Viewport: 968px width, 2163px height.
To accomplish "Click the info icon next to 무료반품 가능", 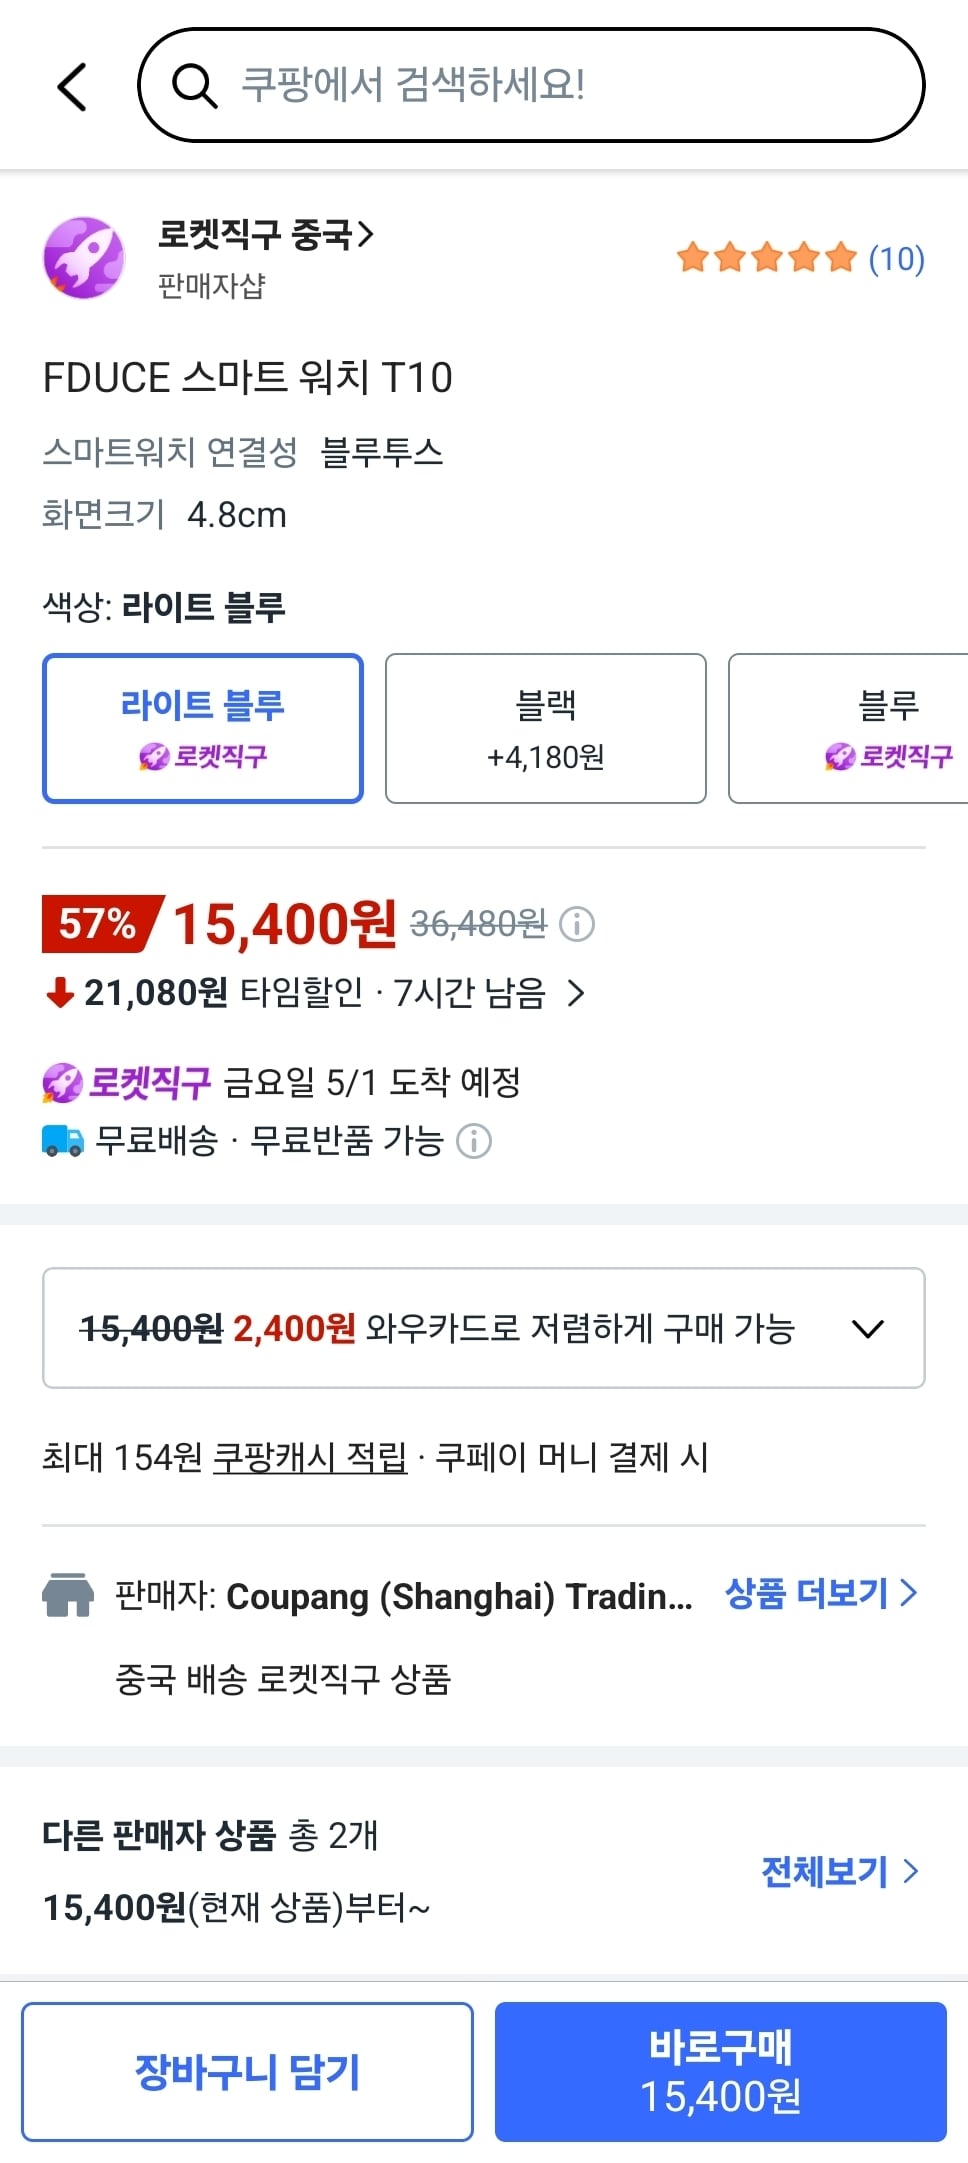I will click(472, 1141).
